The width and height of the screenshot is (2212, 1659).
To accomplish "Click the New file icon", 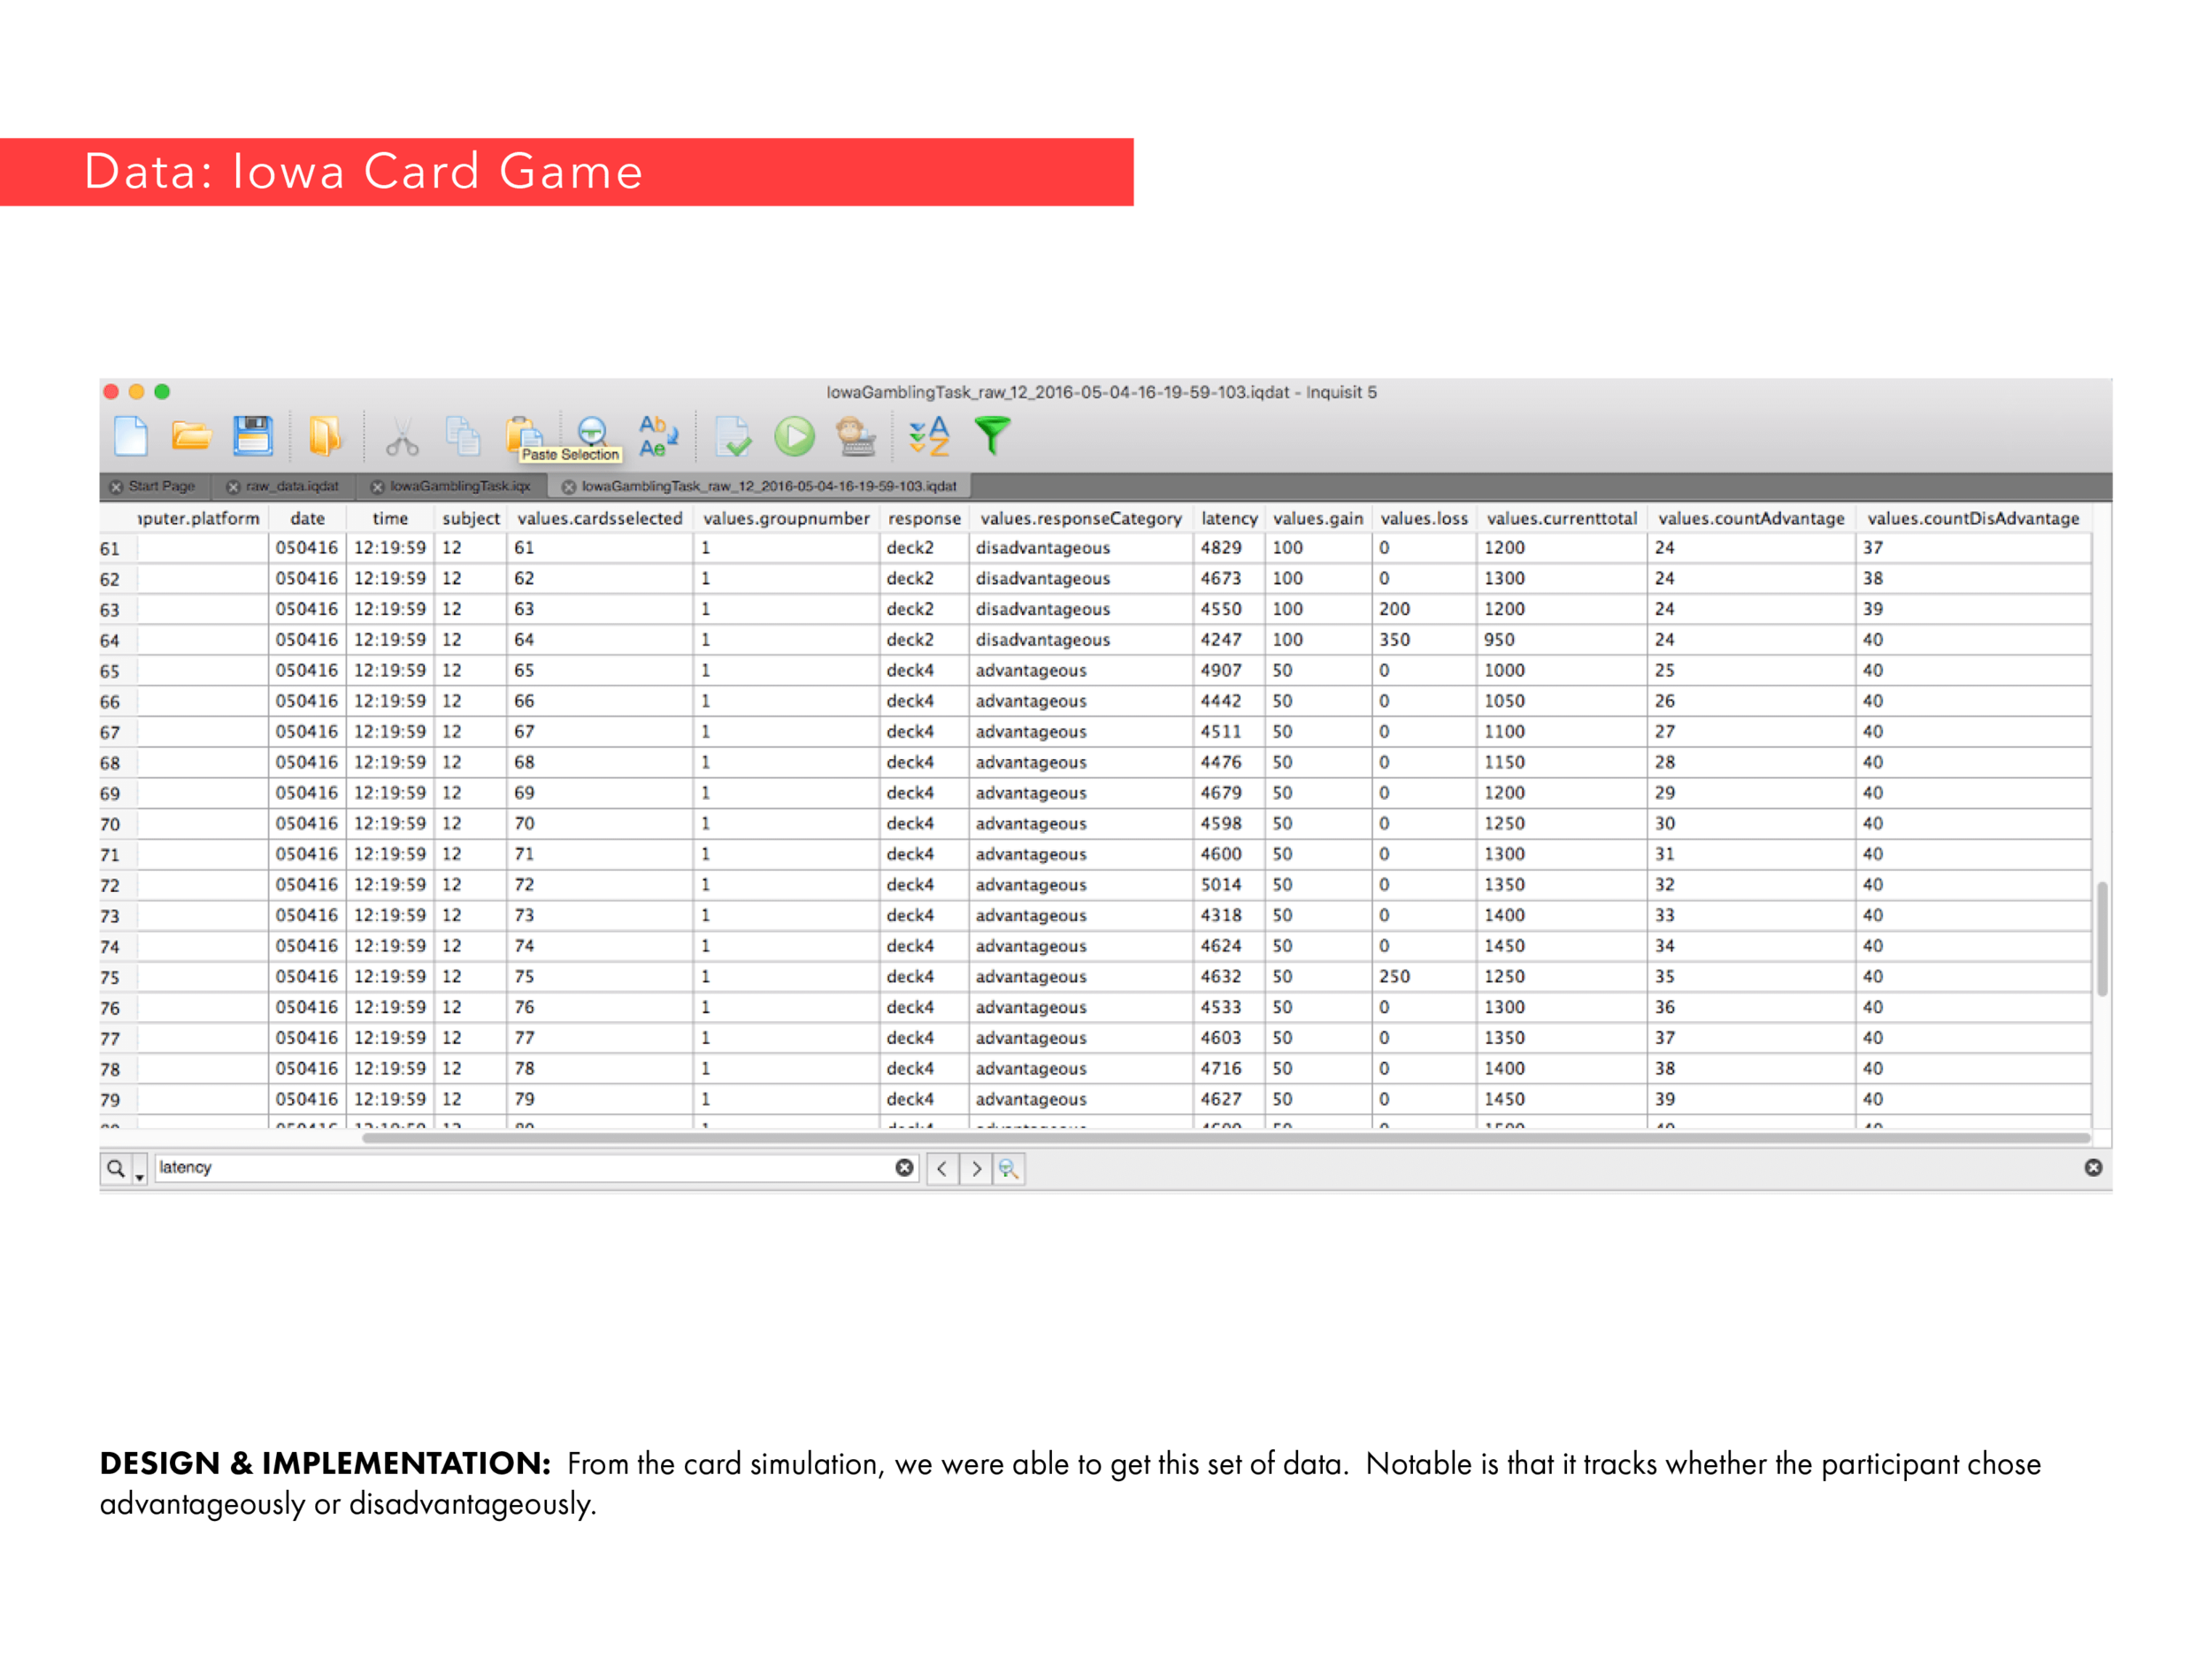I will (131, 436).
